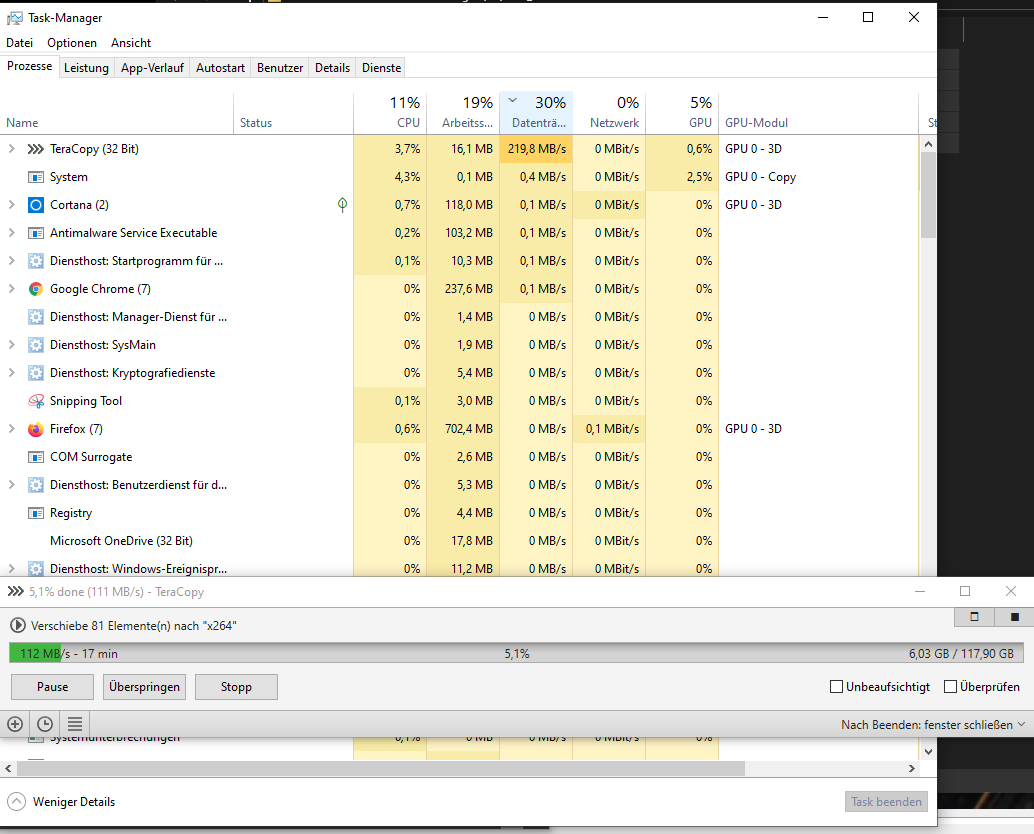
Task: Expand the Diensthost: SysMain row
Action: (11, 345)
